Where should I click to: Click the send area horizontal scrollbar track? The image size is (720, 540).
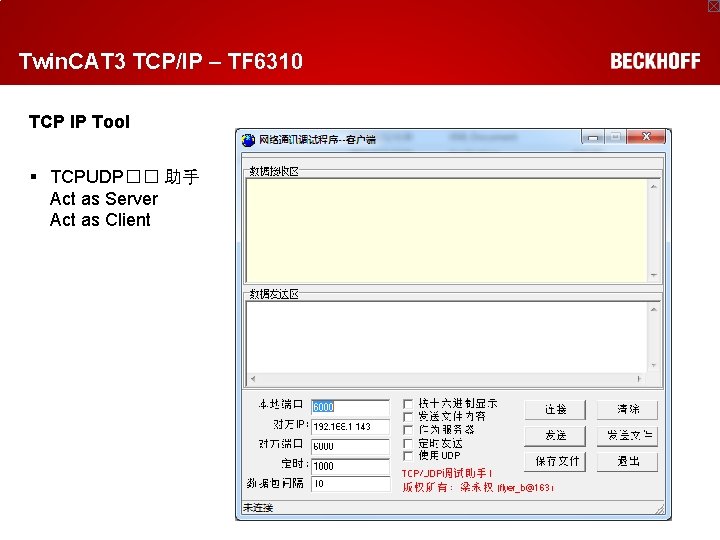point(446,379)
